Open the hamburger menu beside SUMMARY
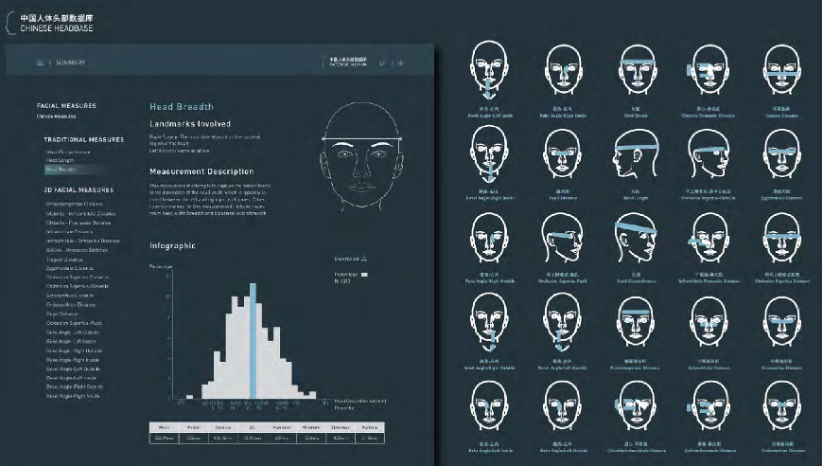This screenshot has height=466, width=822. tap(40, 63)
